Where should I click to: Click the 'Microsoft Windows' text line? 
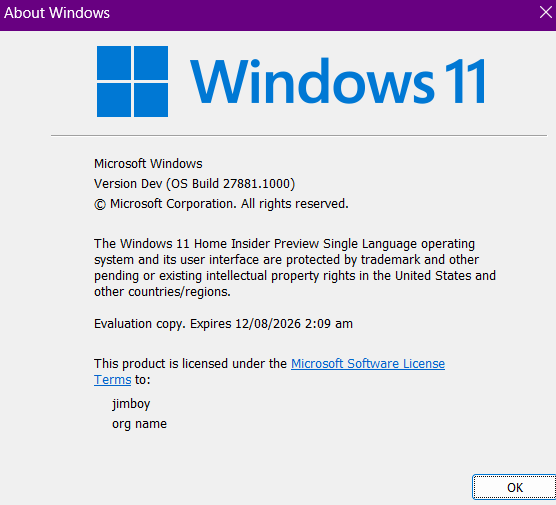pos(148,163)
